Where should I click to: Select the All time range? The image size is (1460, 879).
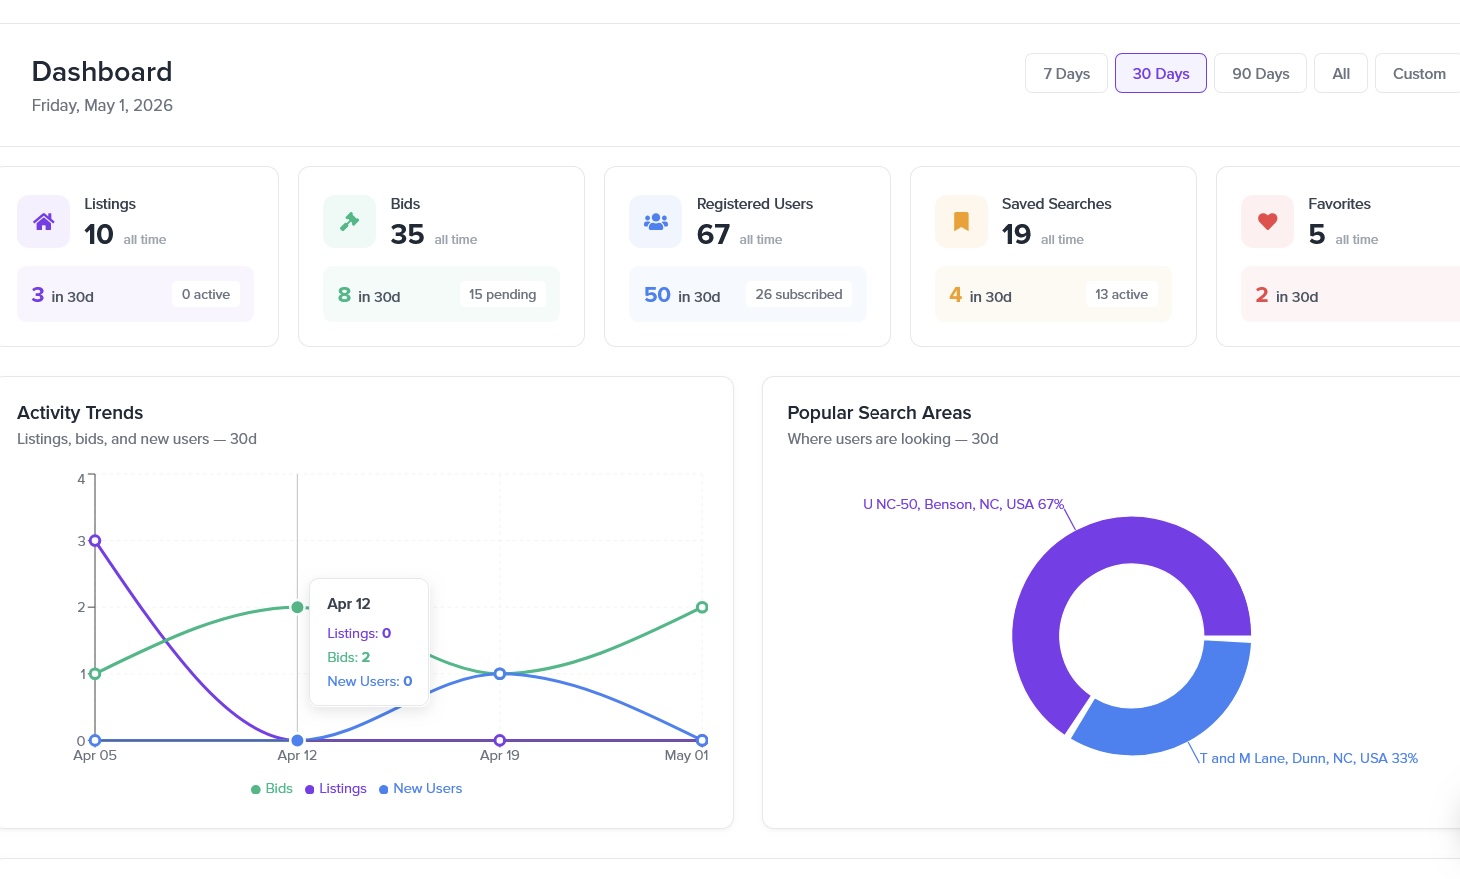1341,73
